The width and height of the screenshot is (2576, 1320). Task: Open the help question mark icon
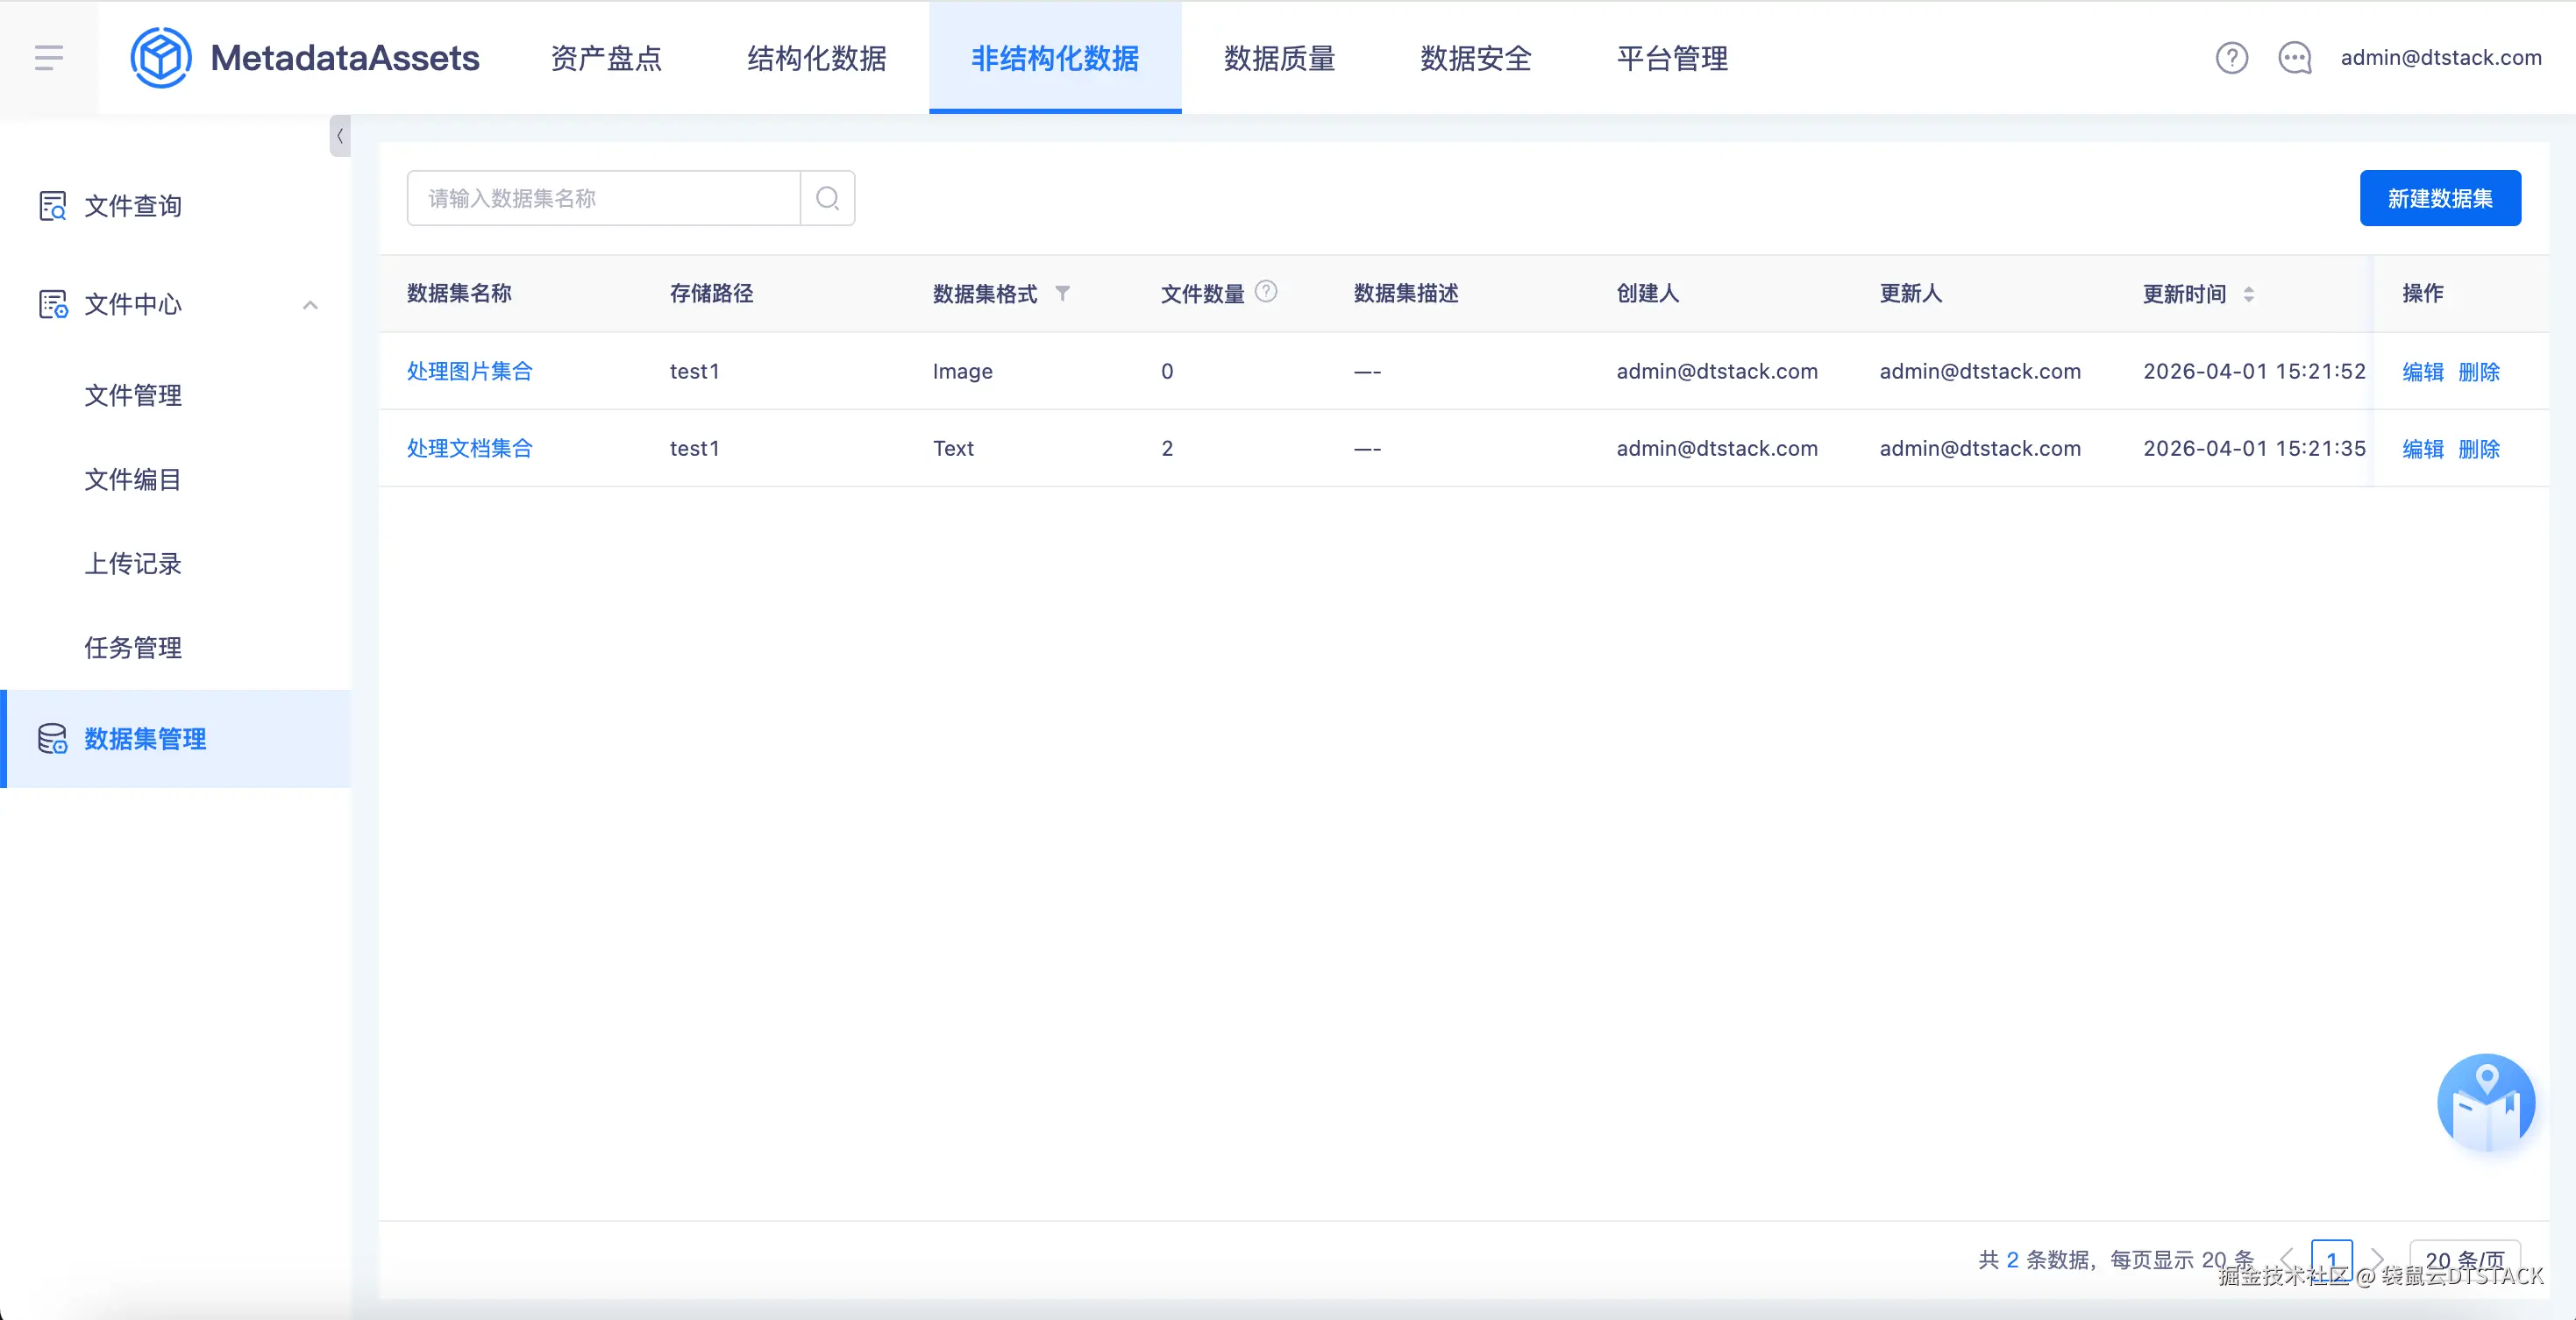pos(2231,58)
